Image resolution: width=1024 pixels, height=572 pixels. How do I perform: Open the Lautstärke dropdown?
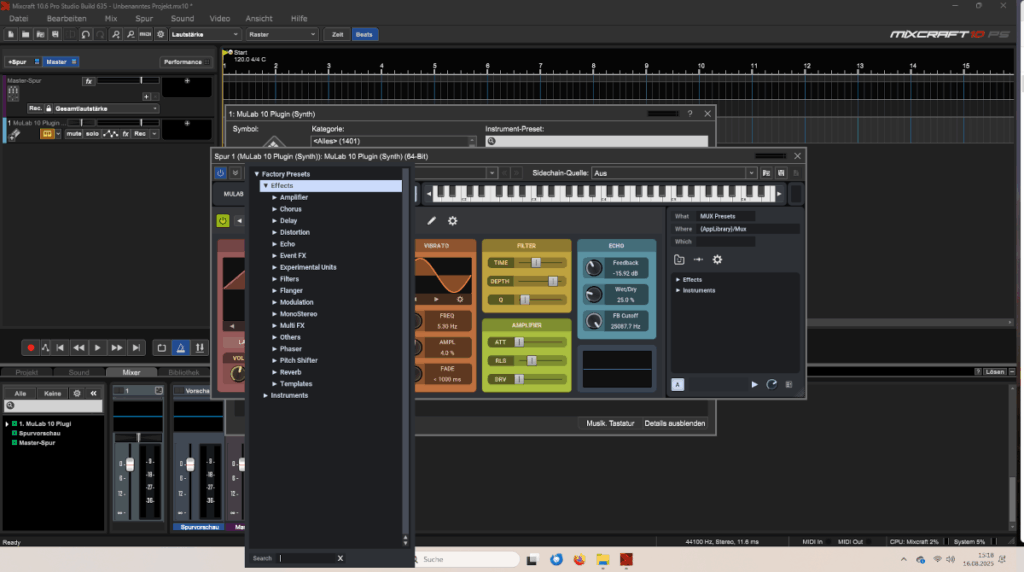point(205,34)
